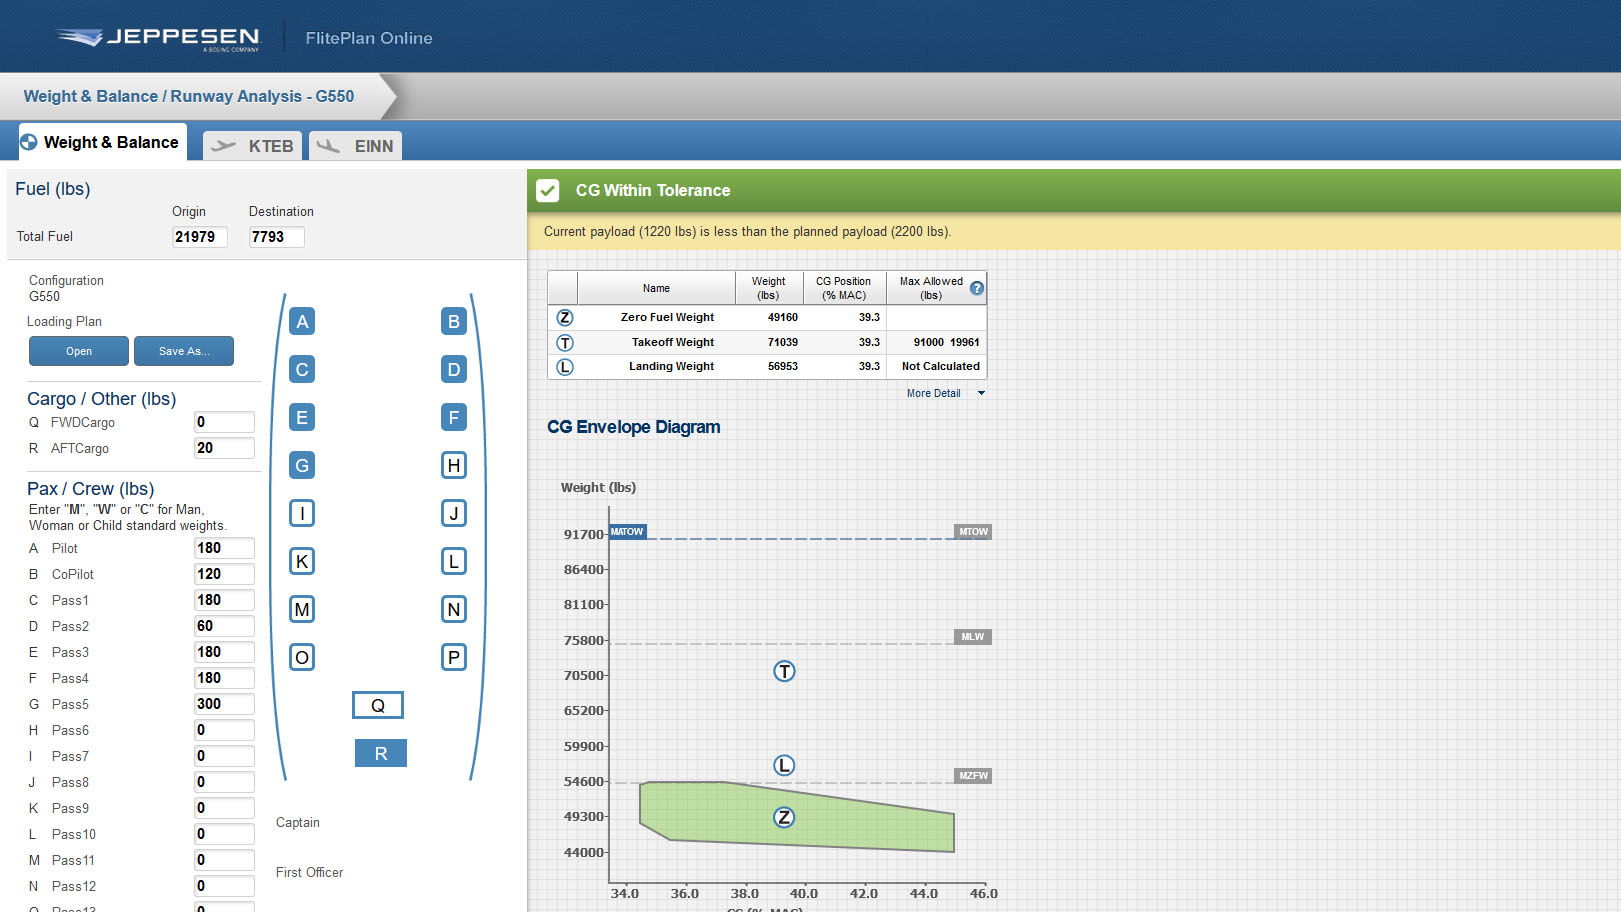Select seat A on the cabin diagram
The height and width of the screenshot is (912, 1621).
tap(302, 321)
